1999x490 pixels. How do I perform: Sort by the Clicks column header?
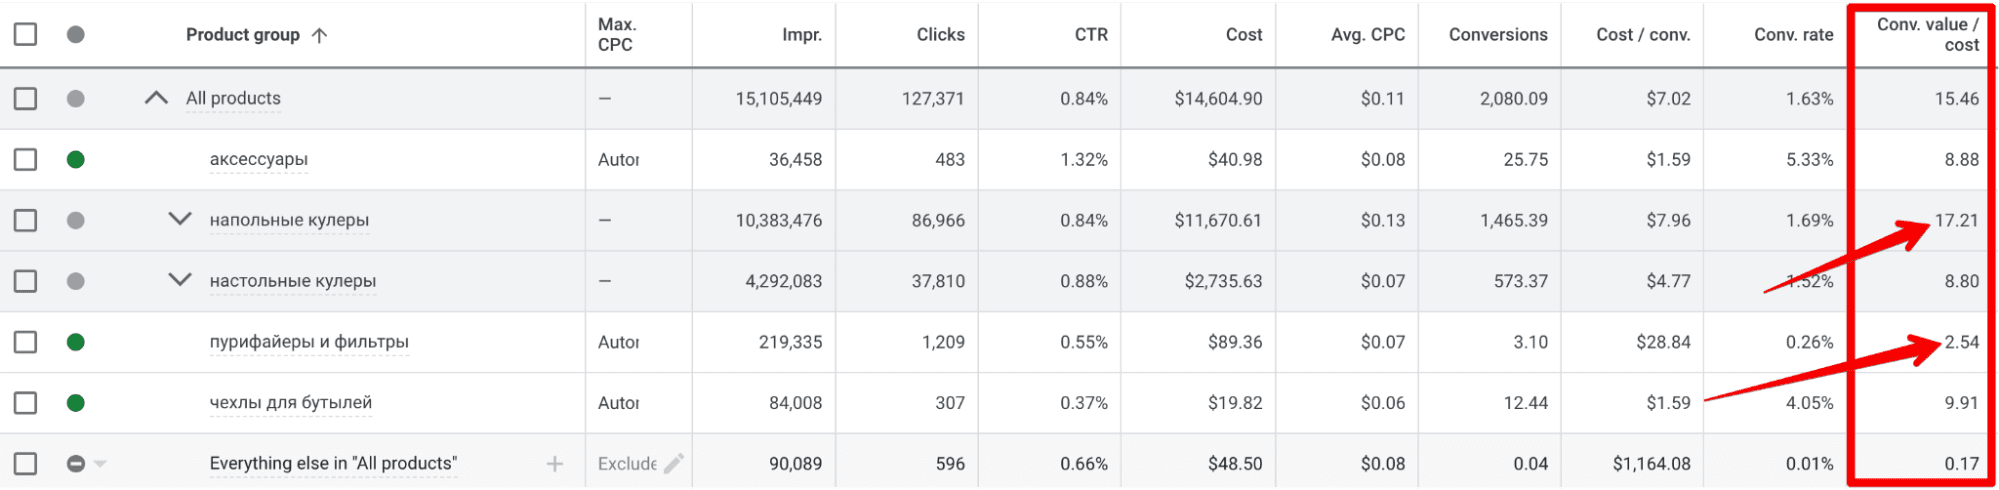pyautogui.click(x=940, y=35)
